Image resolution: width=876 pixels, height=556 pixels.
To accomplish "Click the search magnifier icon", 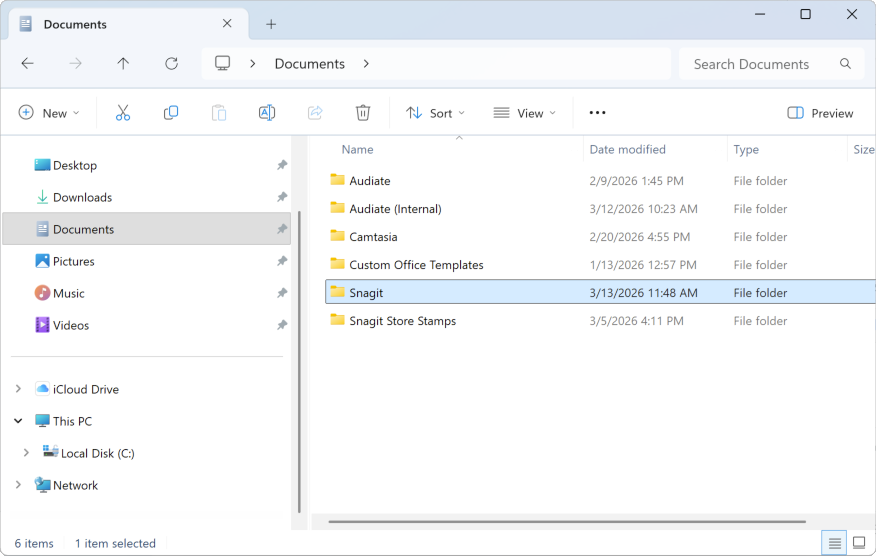I will click(845, 64).
